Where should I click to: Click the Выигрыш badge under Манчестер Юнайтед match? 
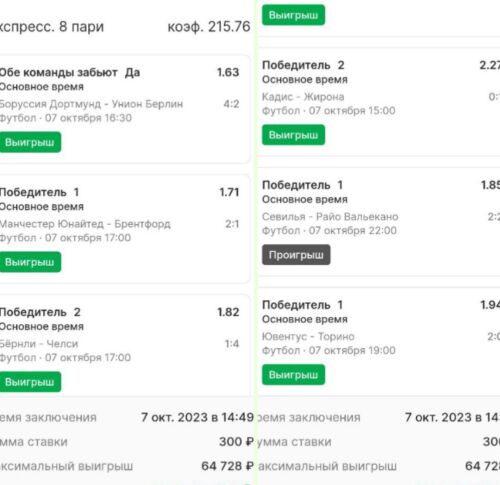(30, 262)
